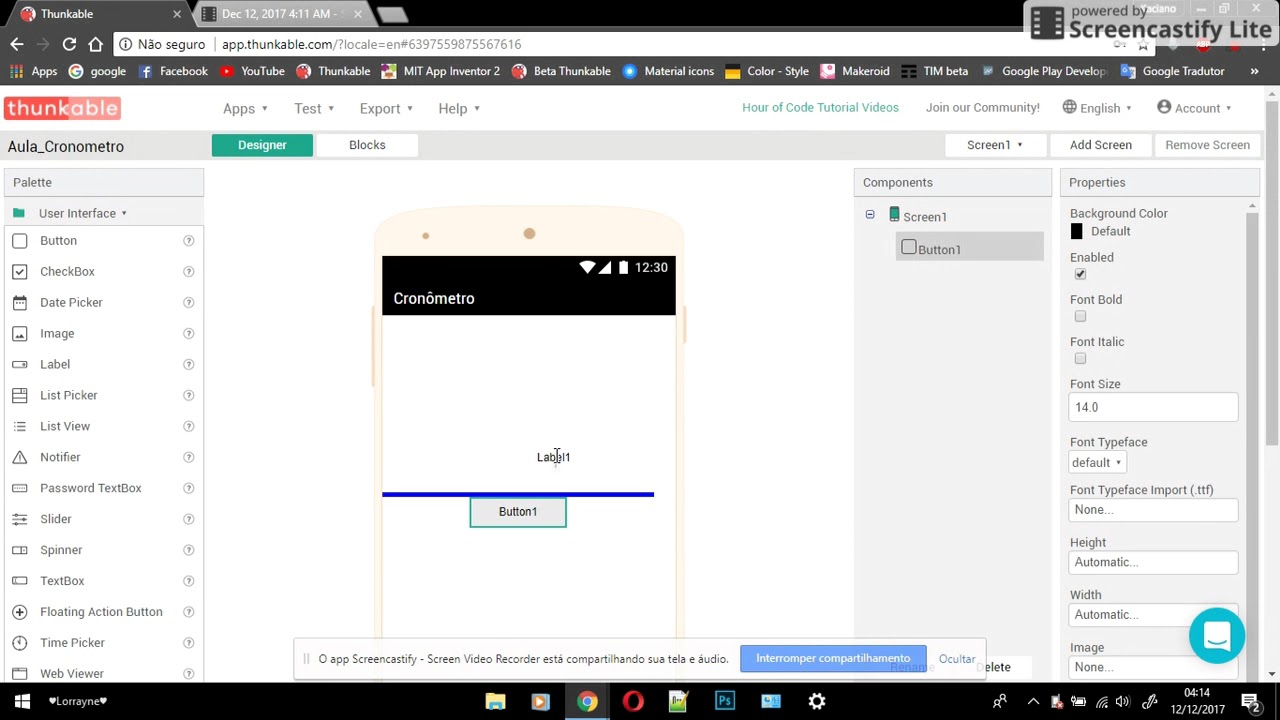Click Remove Screen button
The image size is (1280, 720).
click(1207, 145)
